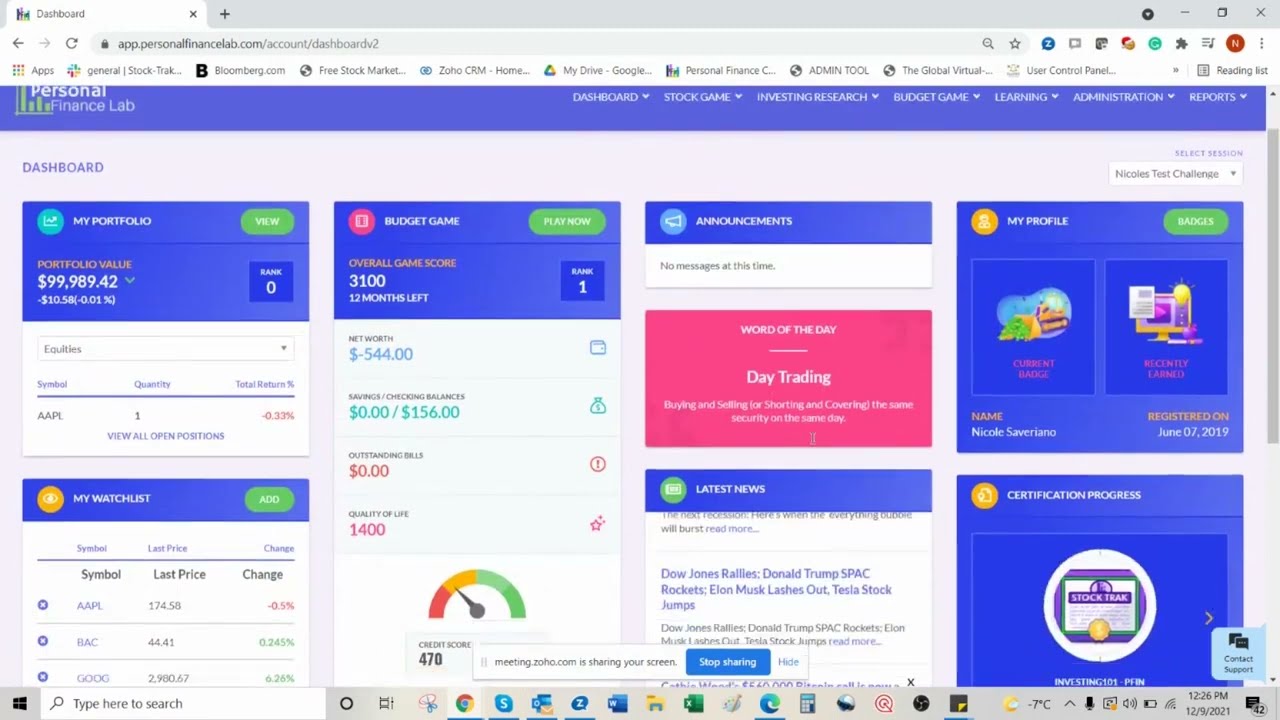Expand the Reports menu
1280x720 pixels.
tap(1218, 97)
